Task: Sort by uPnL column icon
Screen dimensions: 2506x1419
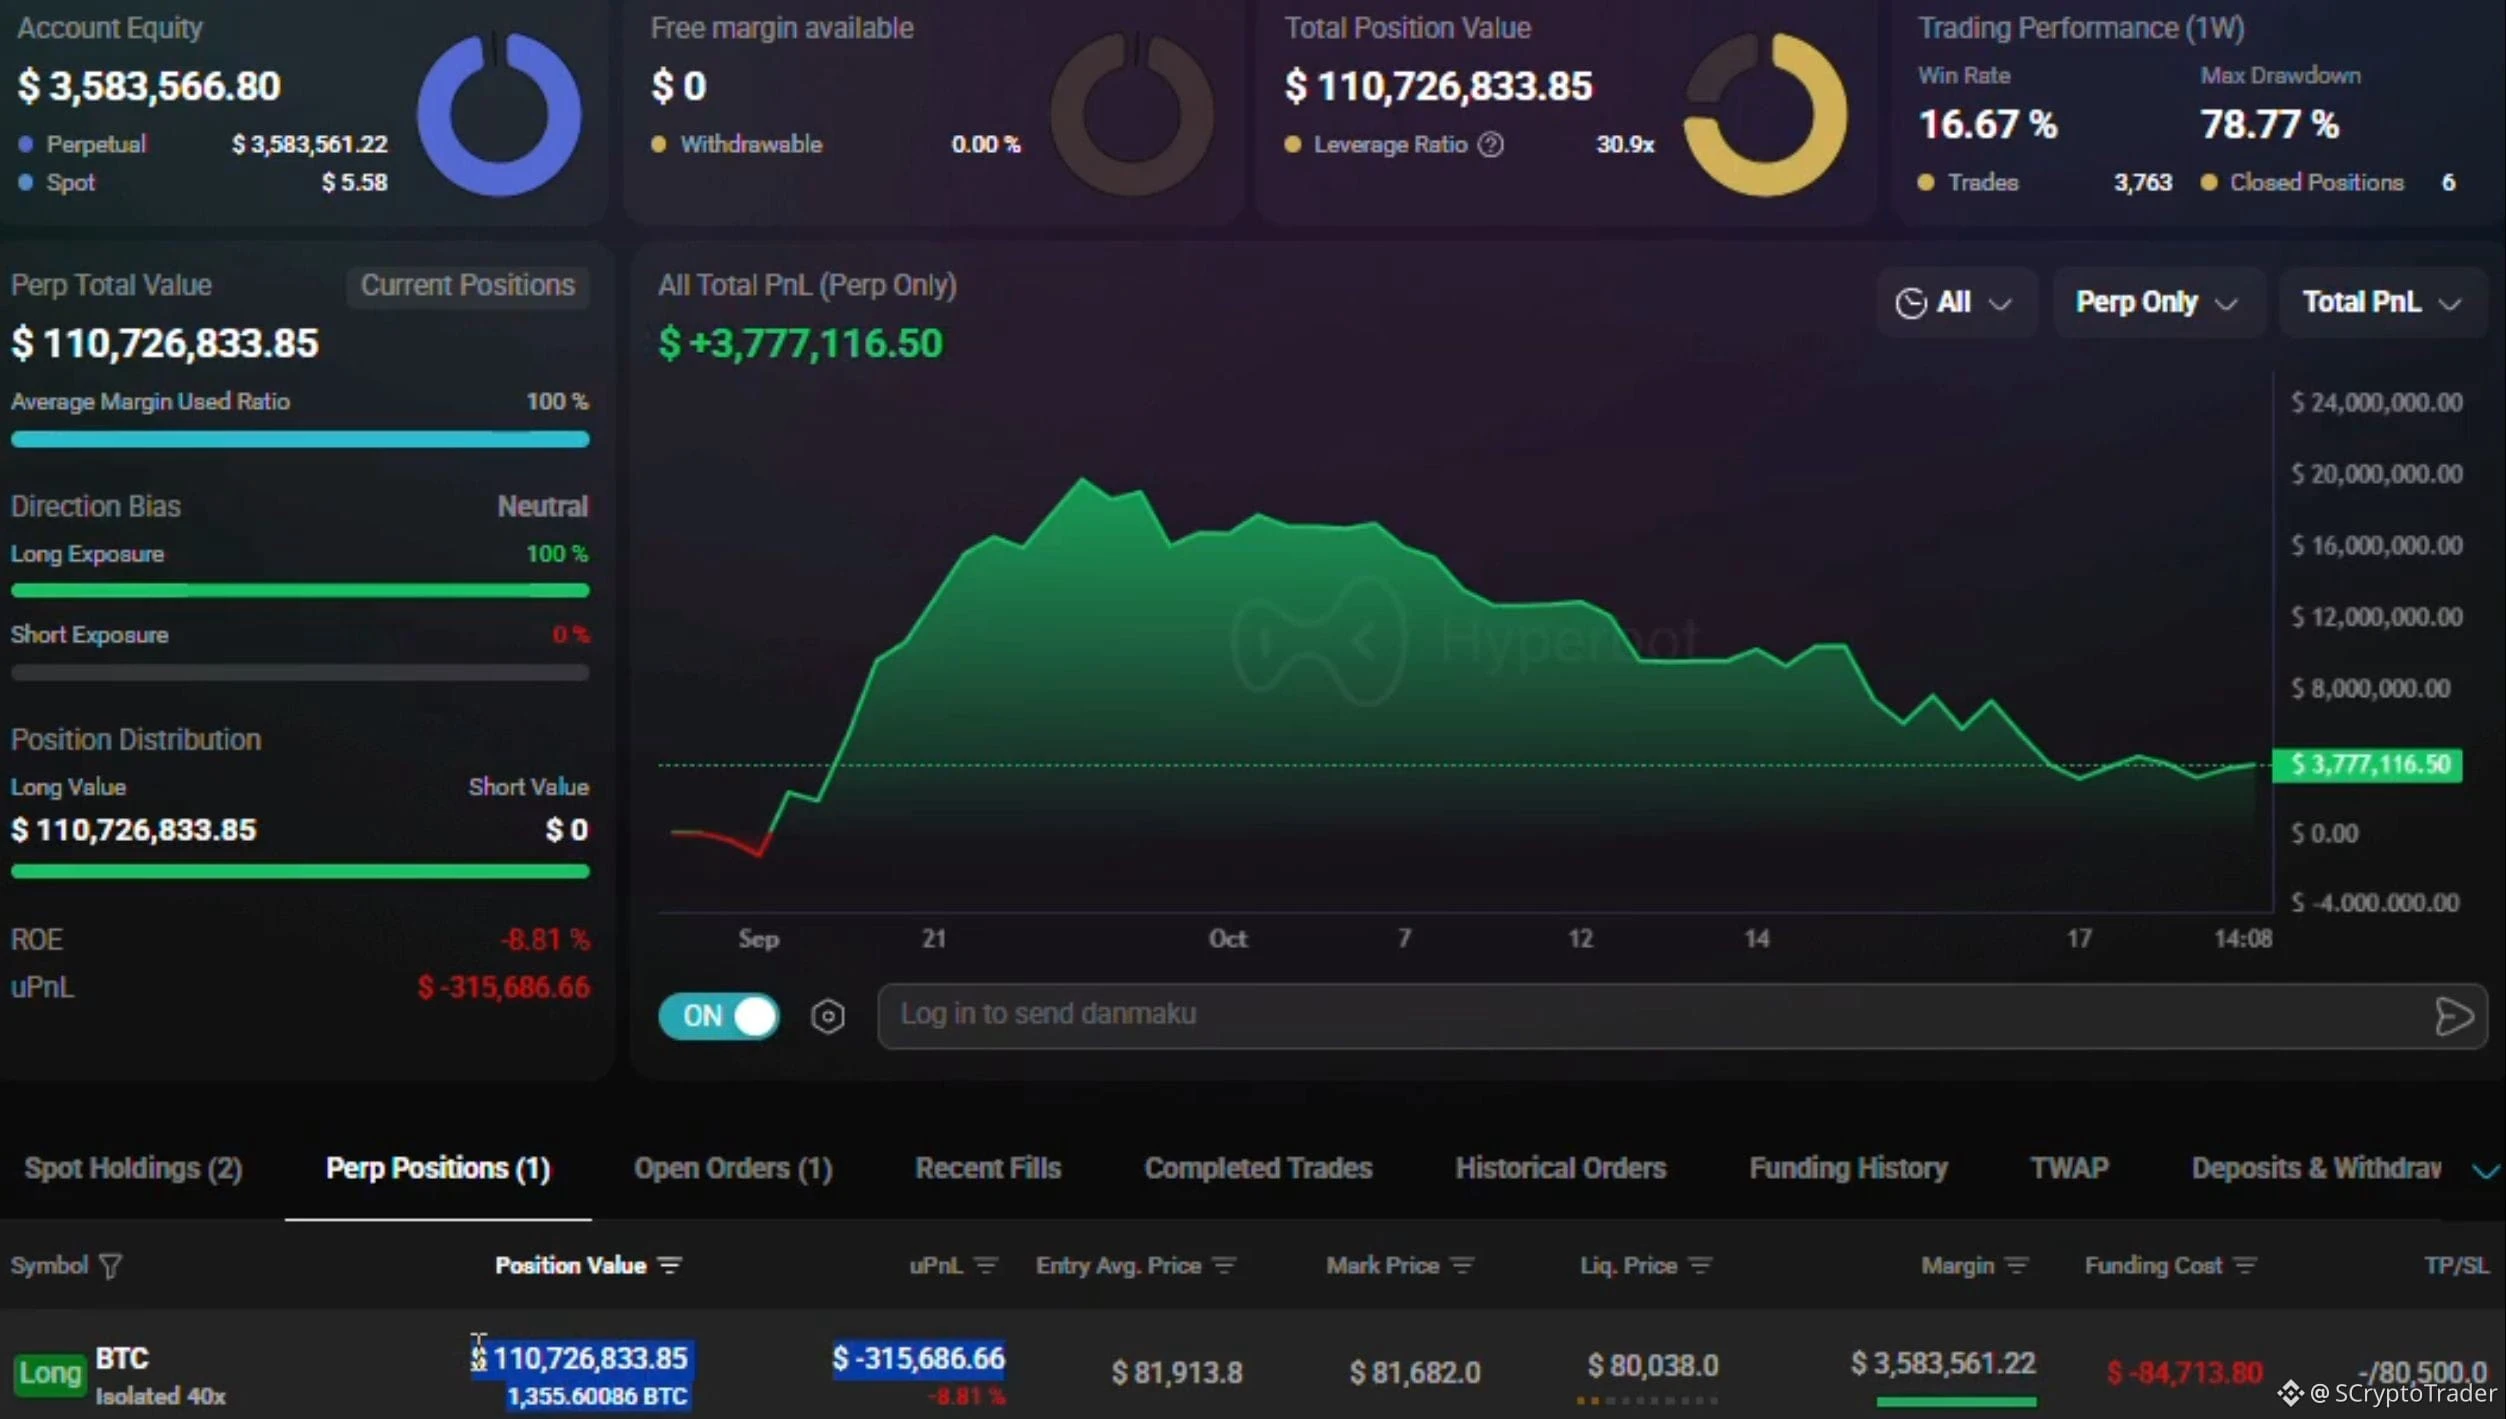Action: pos(985,1265)
